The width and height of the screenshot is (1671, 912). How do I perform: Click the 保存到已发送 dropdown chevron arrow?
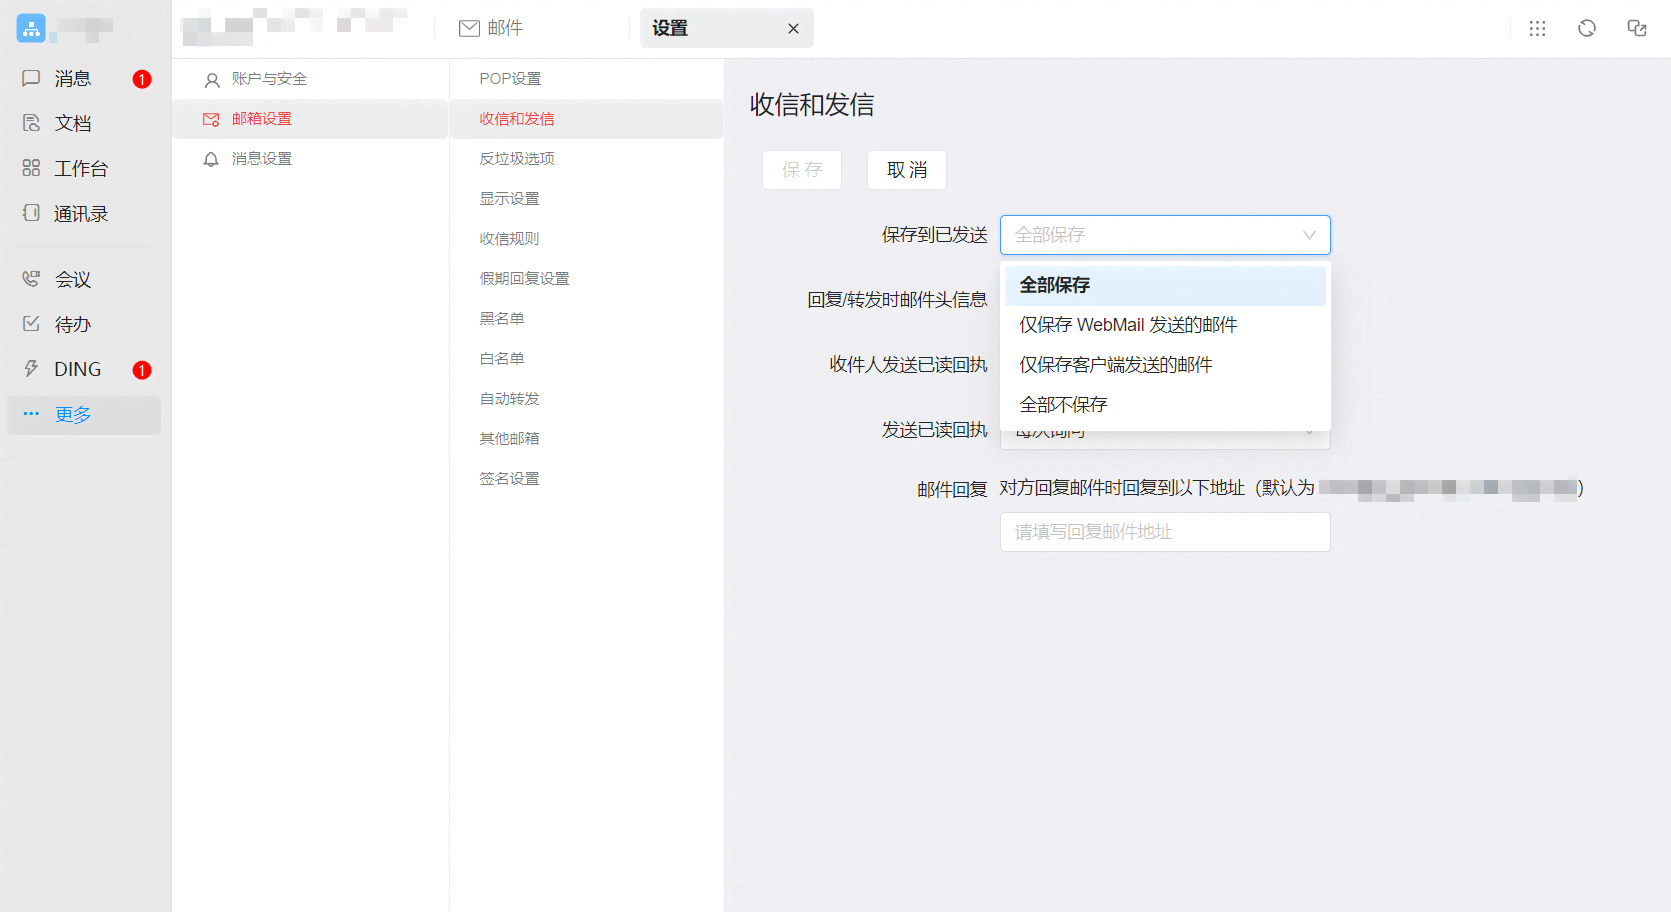point(1309,235)
